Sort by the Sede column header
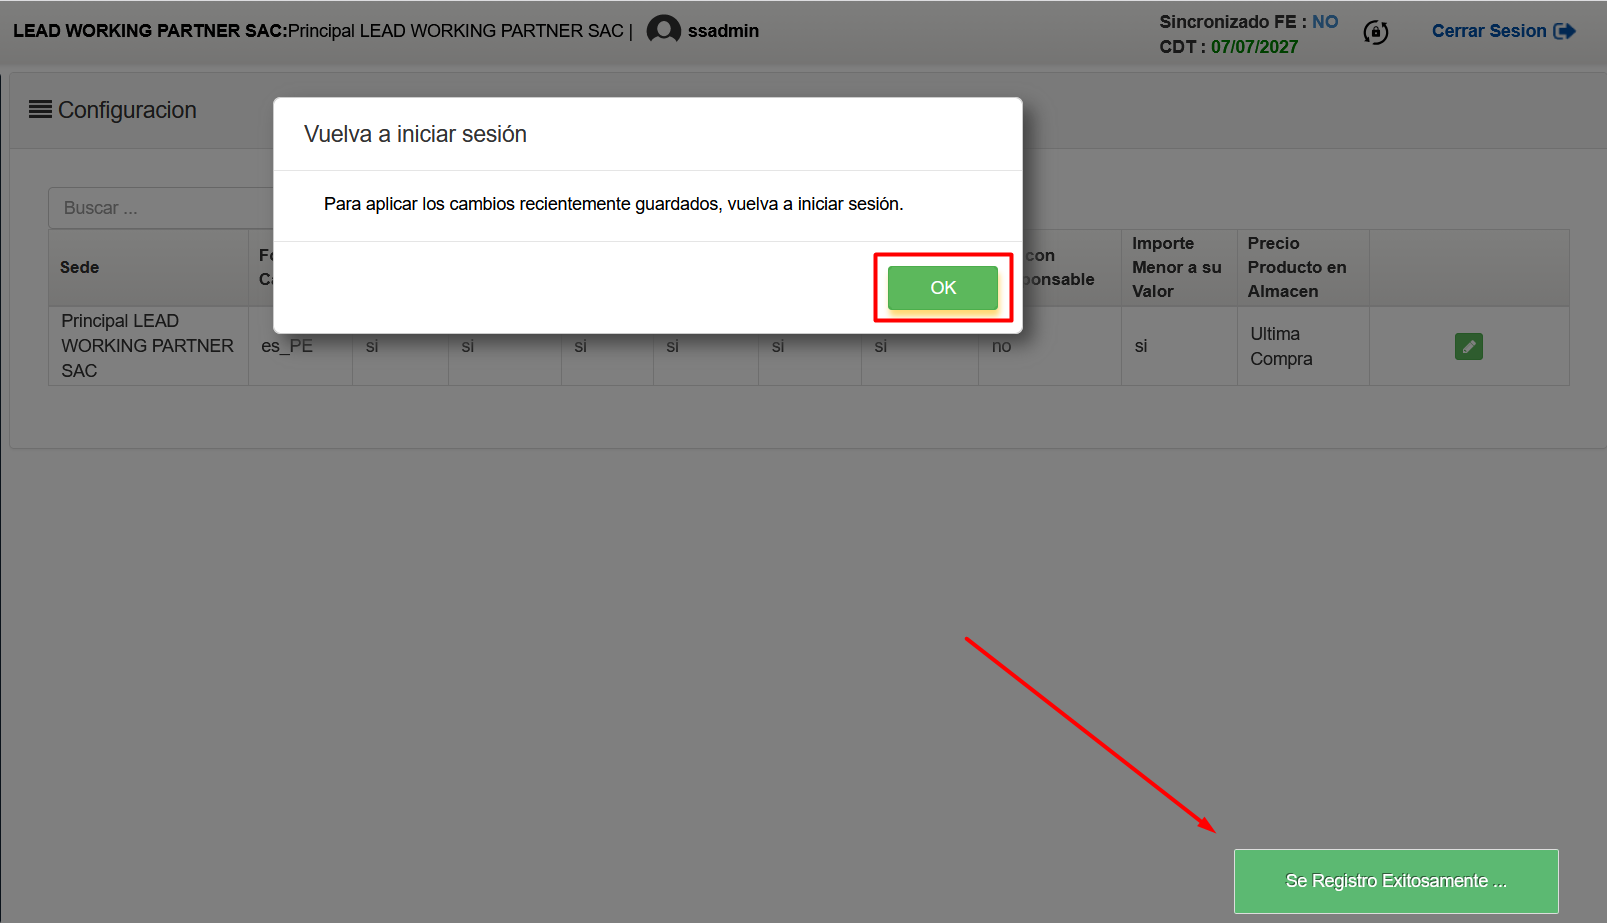The image size is (1607, 923). click(80, 267)
